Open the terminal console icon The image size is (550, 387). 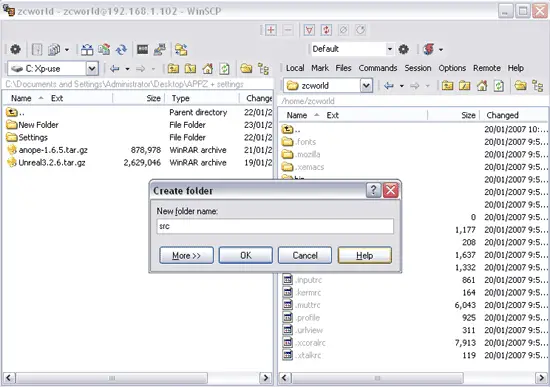pos(142,49)
